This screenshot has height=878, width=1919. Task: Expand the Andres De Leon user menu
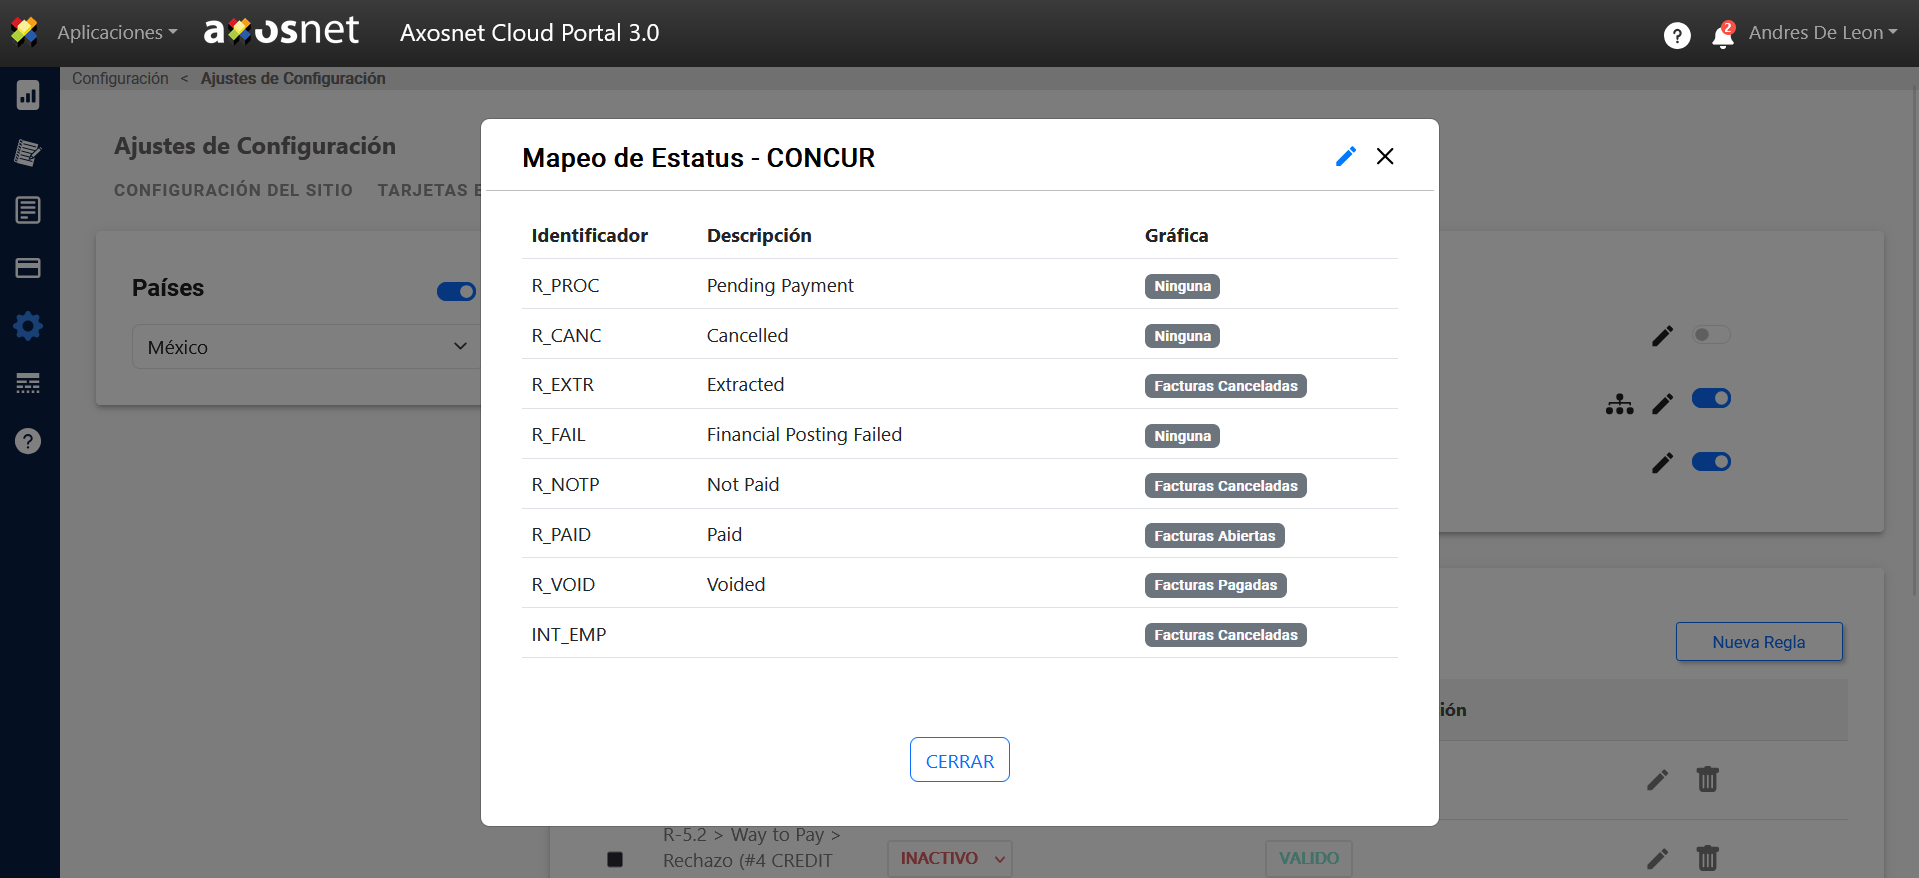pyautogui.click(x=1822, y=33)
